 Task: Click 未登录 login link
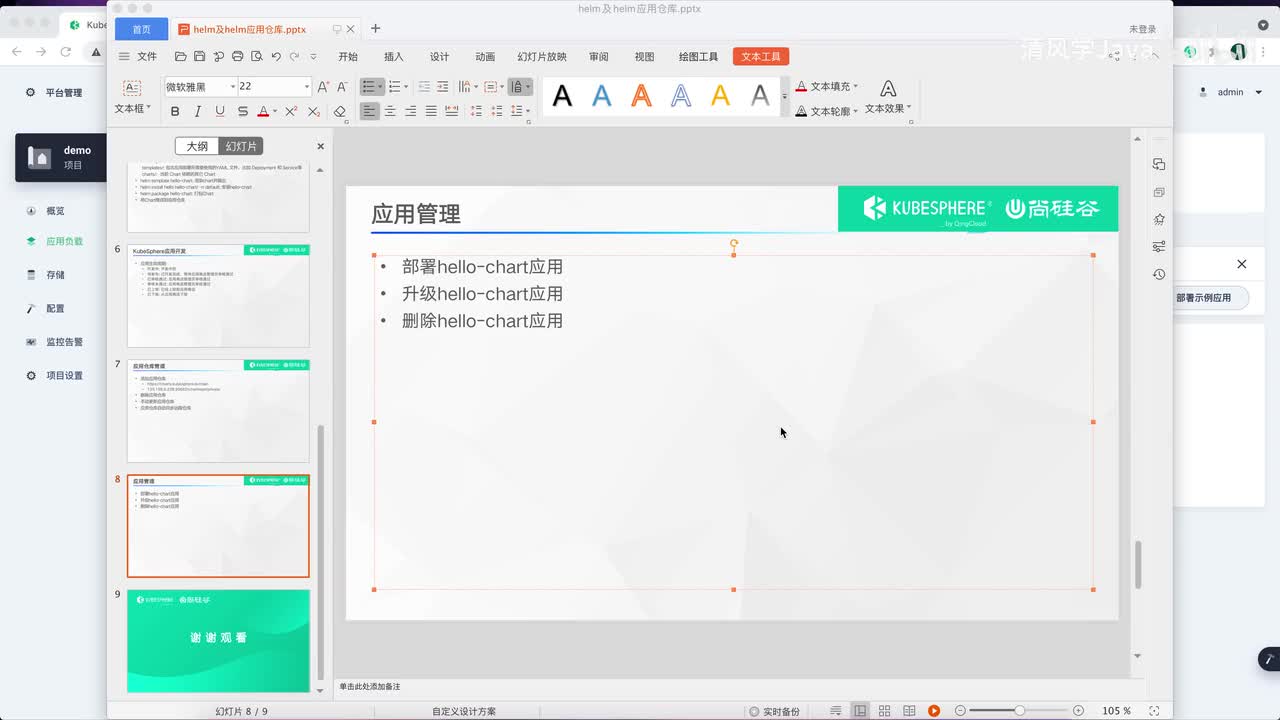click(1143, 30)
